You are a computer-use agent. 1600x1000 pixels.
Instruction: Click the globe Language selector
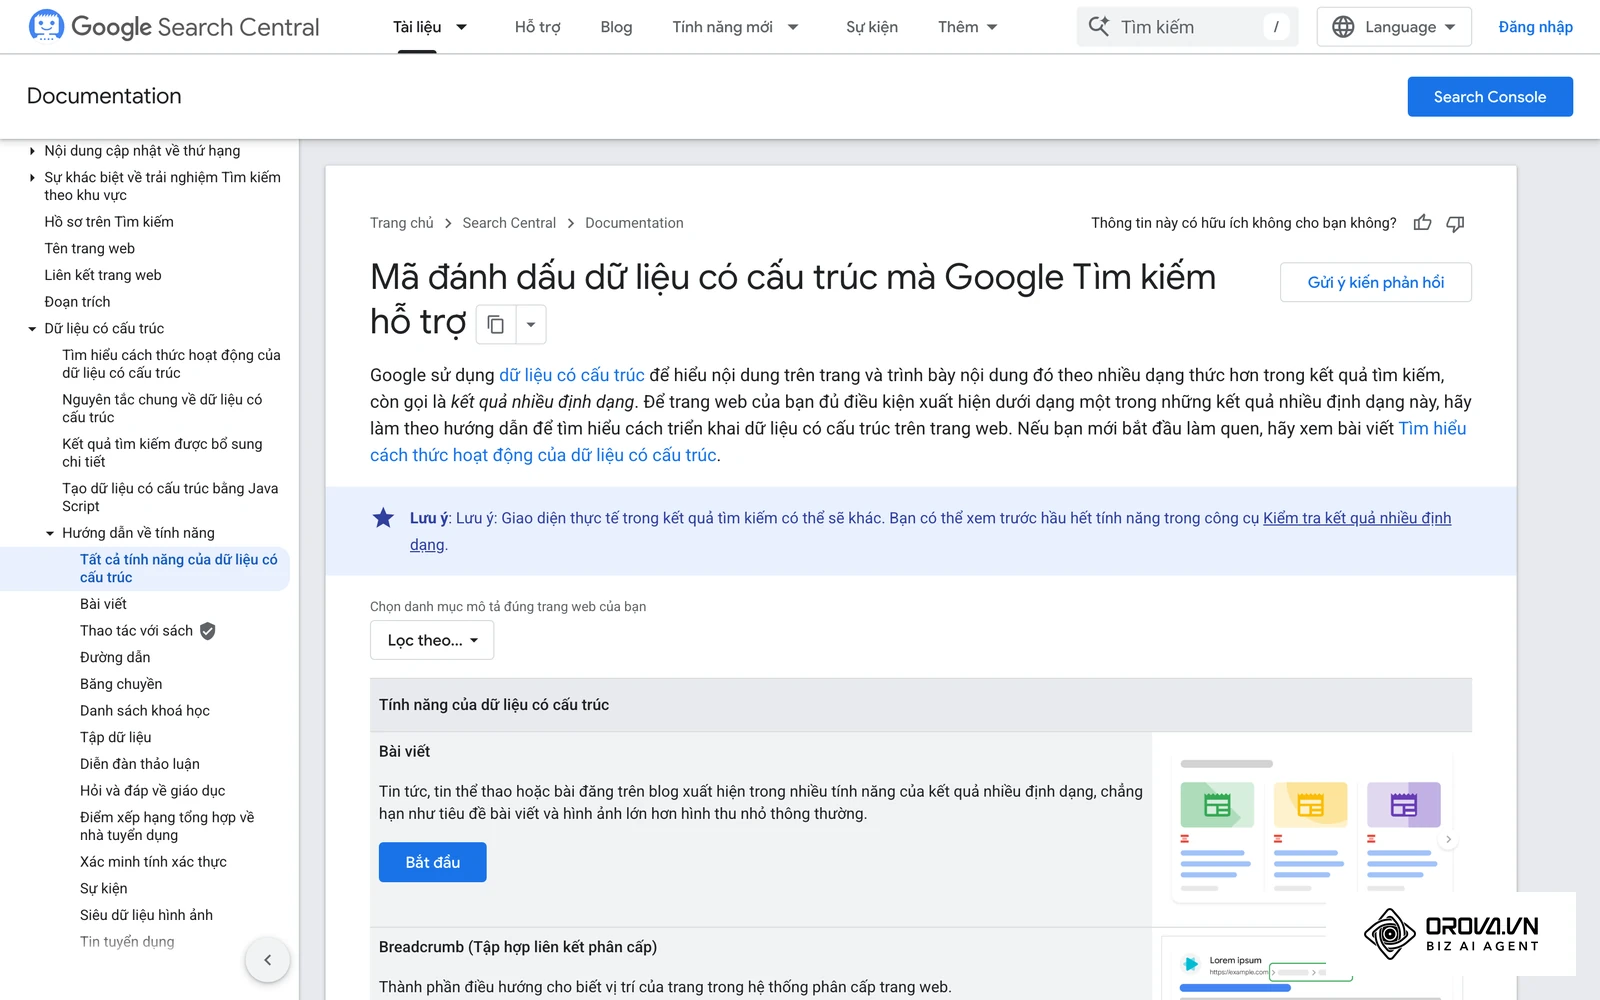tap(1394, 27)
